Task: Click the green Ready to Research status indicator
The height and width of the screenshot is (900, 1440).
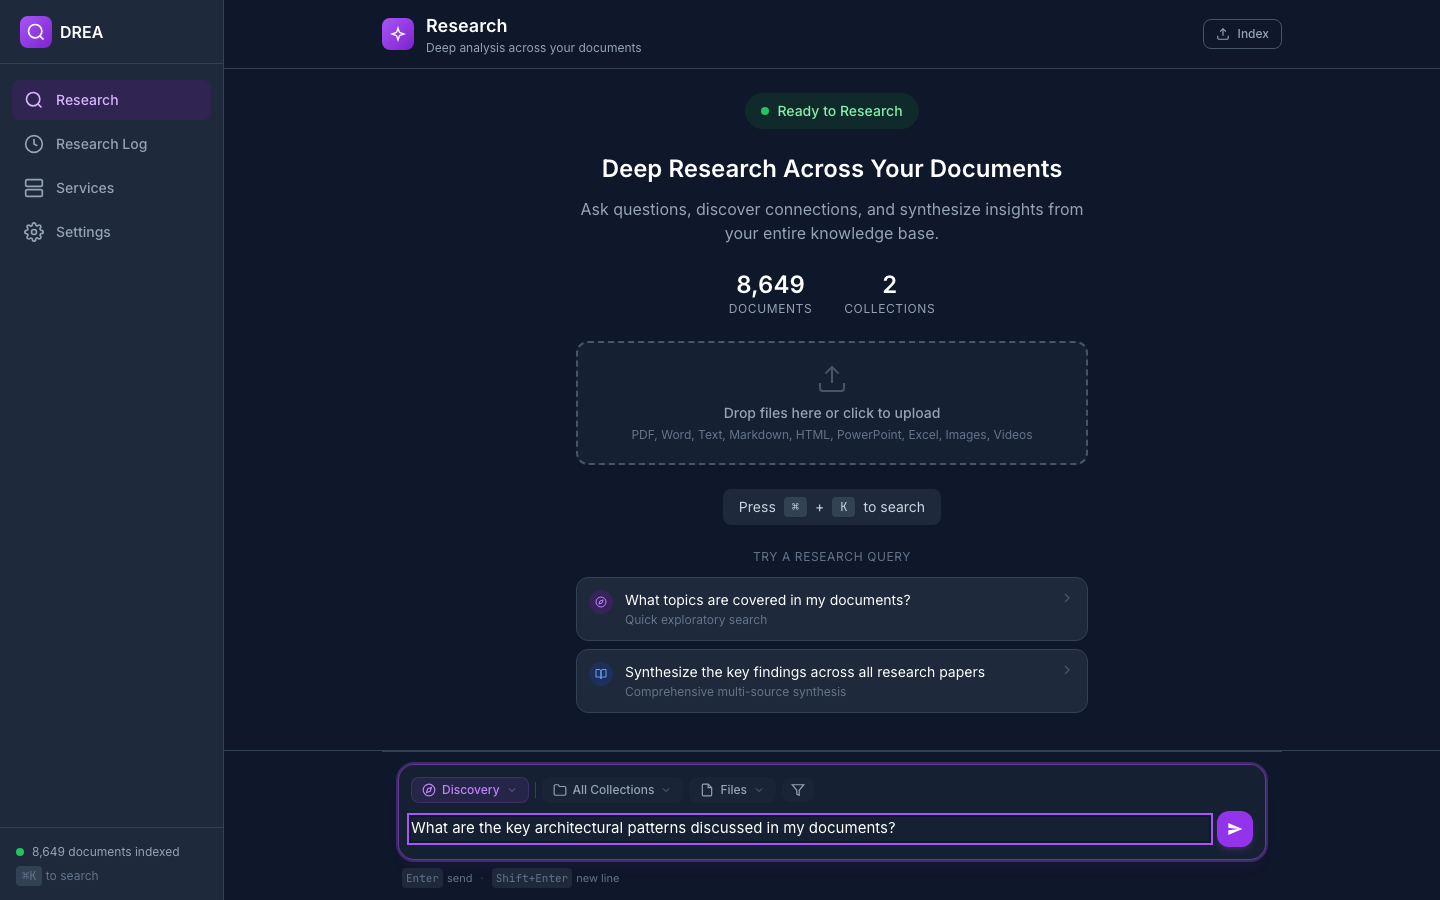Action: coord(831,111)
